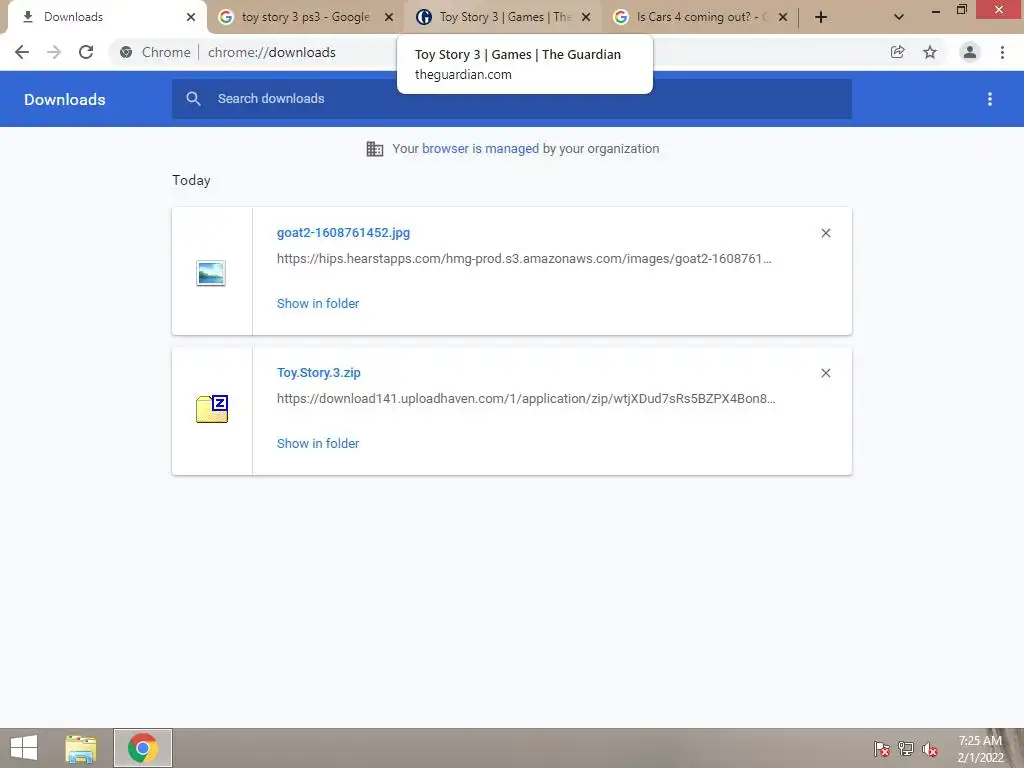Click the magnifier icon in Search downloads
Viewport: 1024px width, 768px height.
pos(193,99)
